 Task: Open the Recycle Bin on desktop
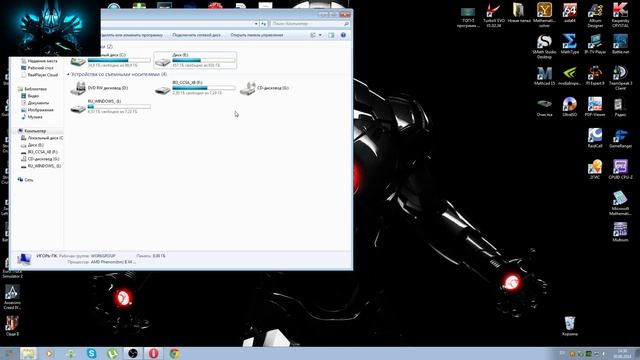click(570, 326)
